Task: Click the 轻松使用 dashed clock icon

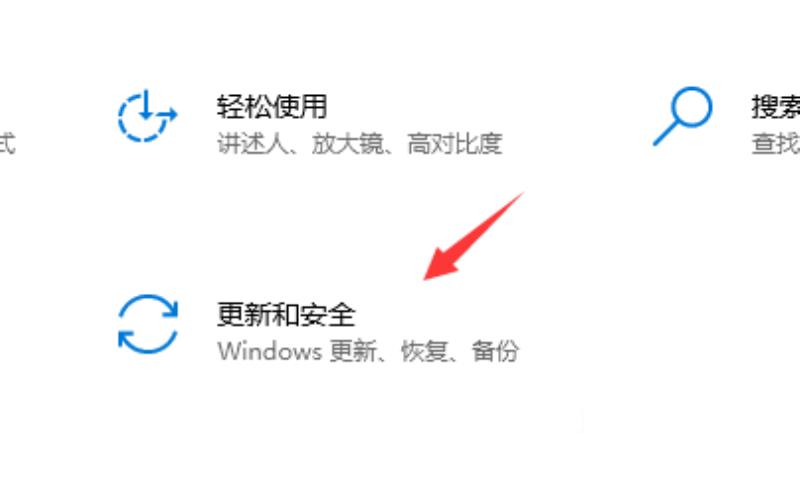Action: click(147, 116)
